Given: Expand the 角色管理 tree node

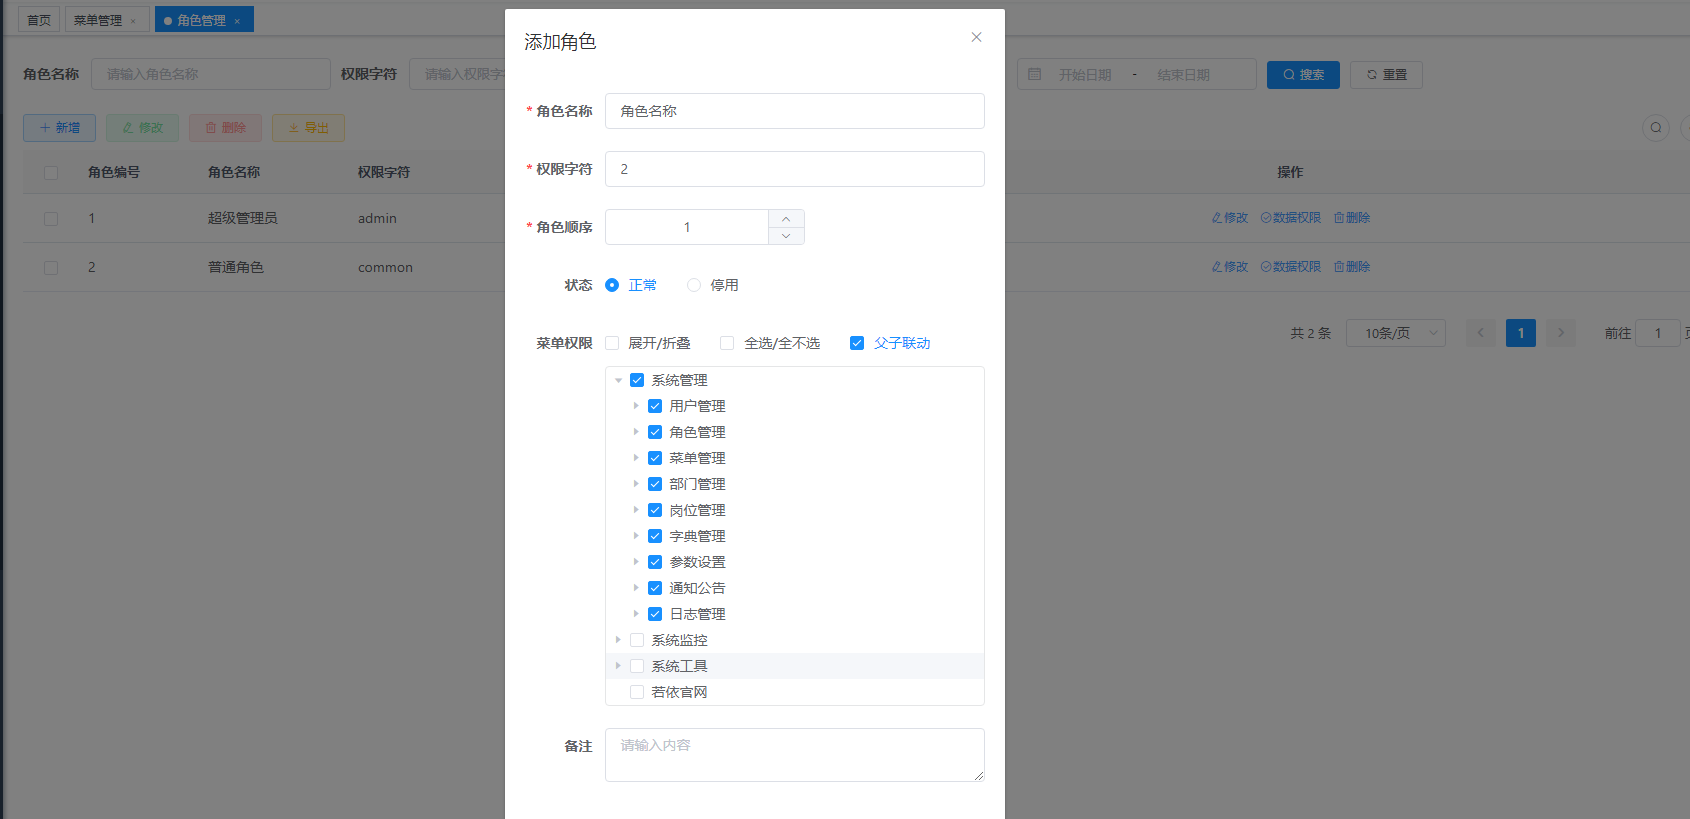Looking at the screenshot, I should tap(636, 432).
